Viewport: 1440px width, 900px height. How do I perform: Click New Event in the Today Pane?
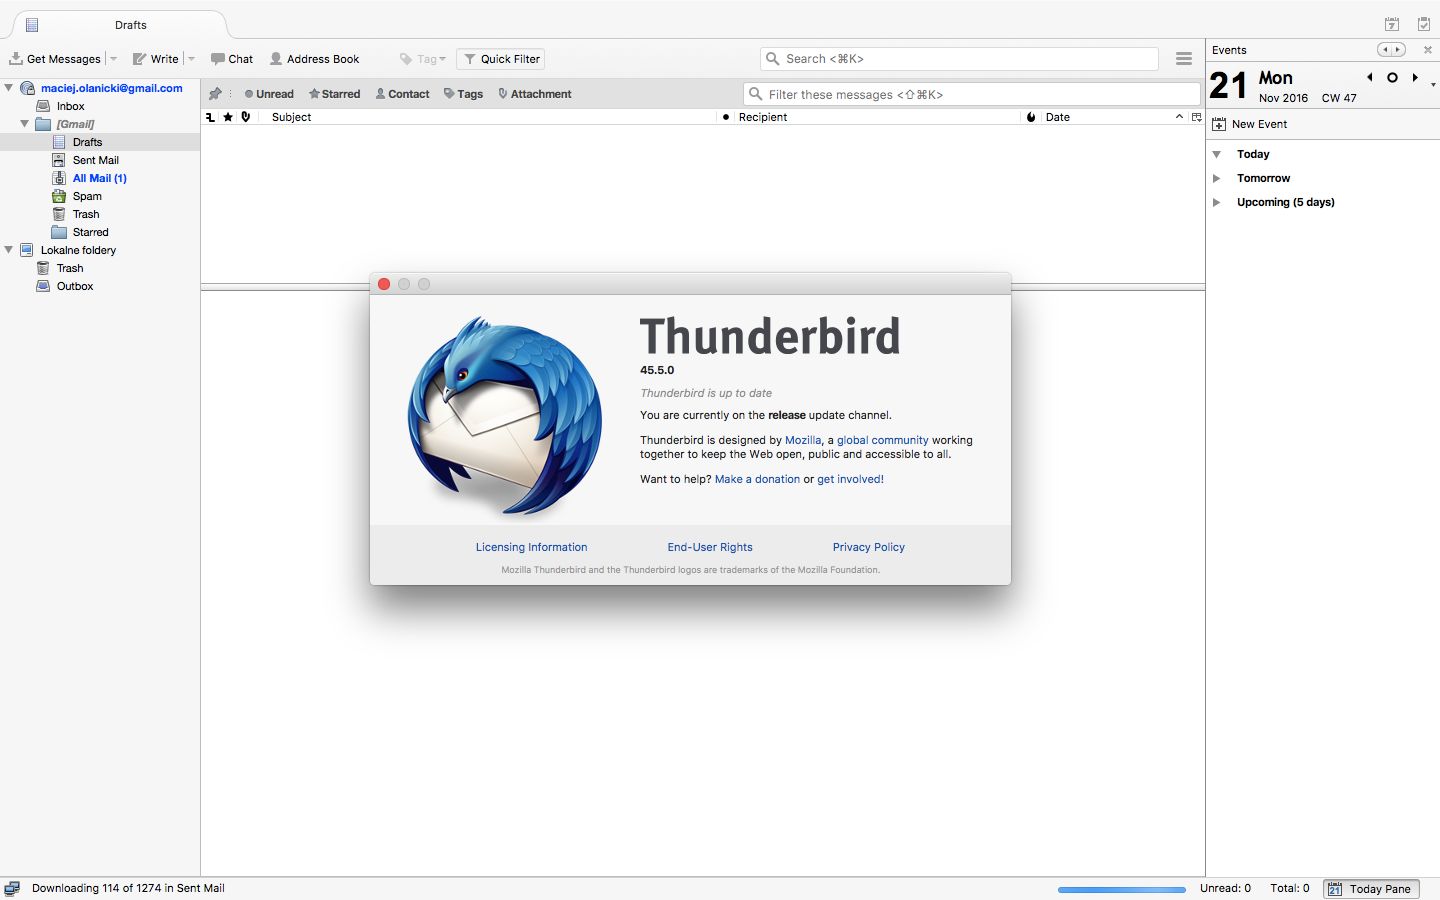coord(1250,124)
